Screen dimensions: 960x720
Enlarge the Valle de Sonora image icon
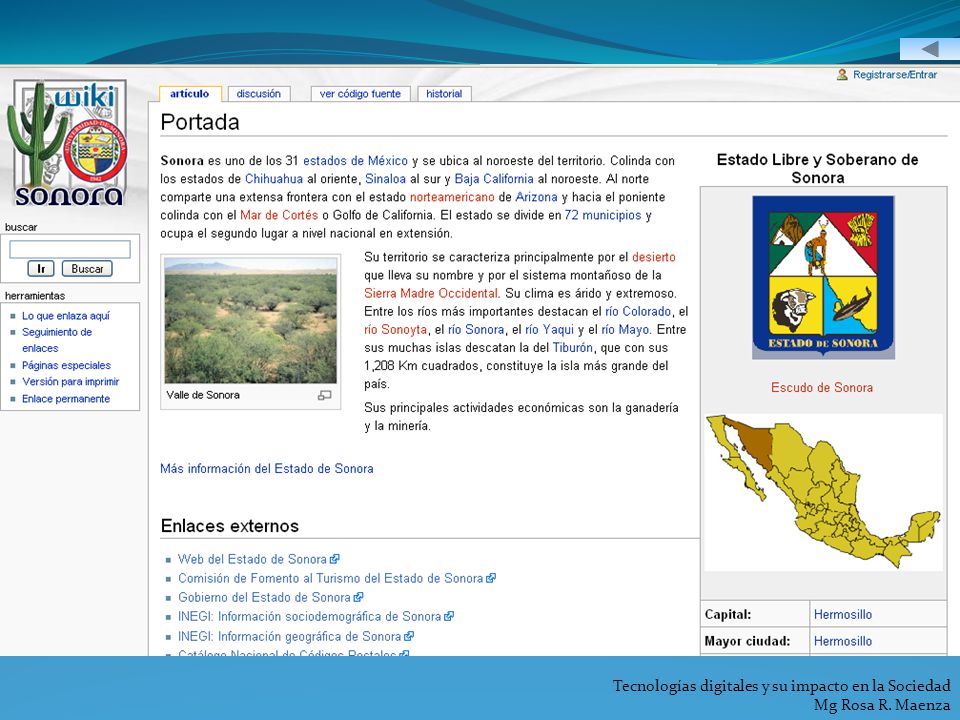[x=324, y=396]
